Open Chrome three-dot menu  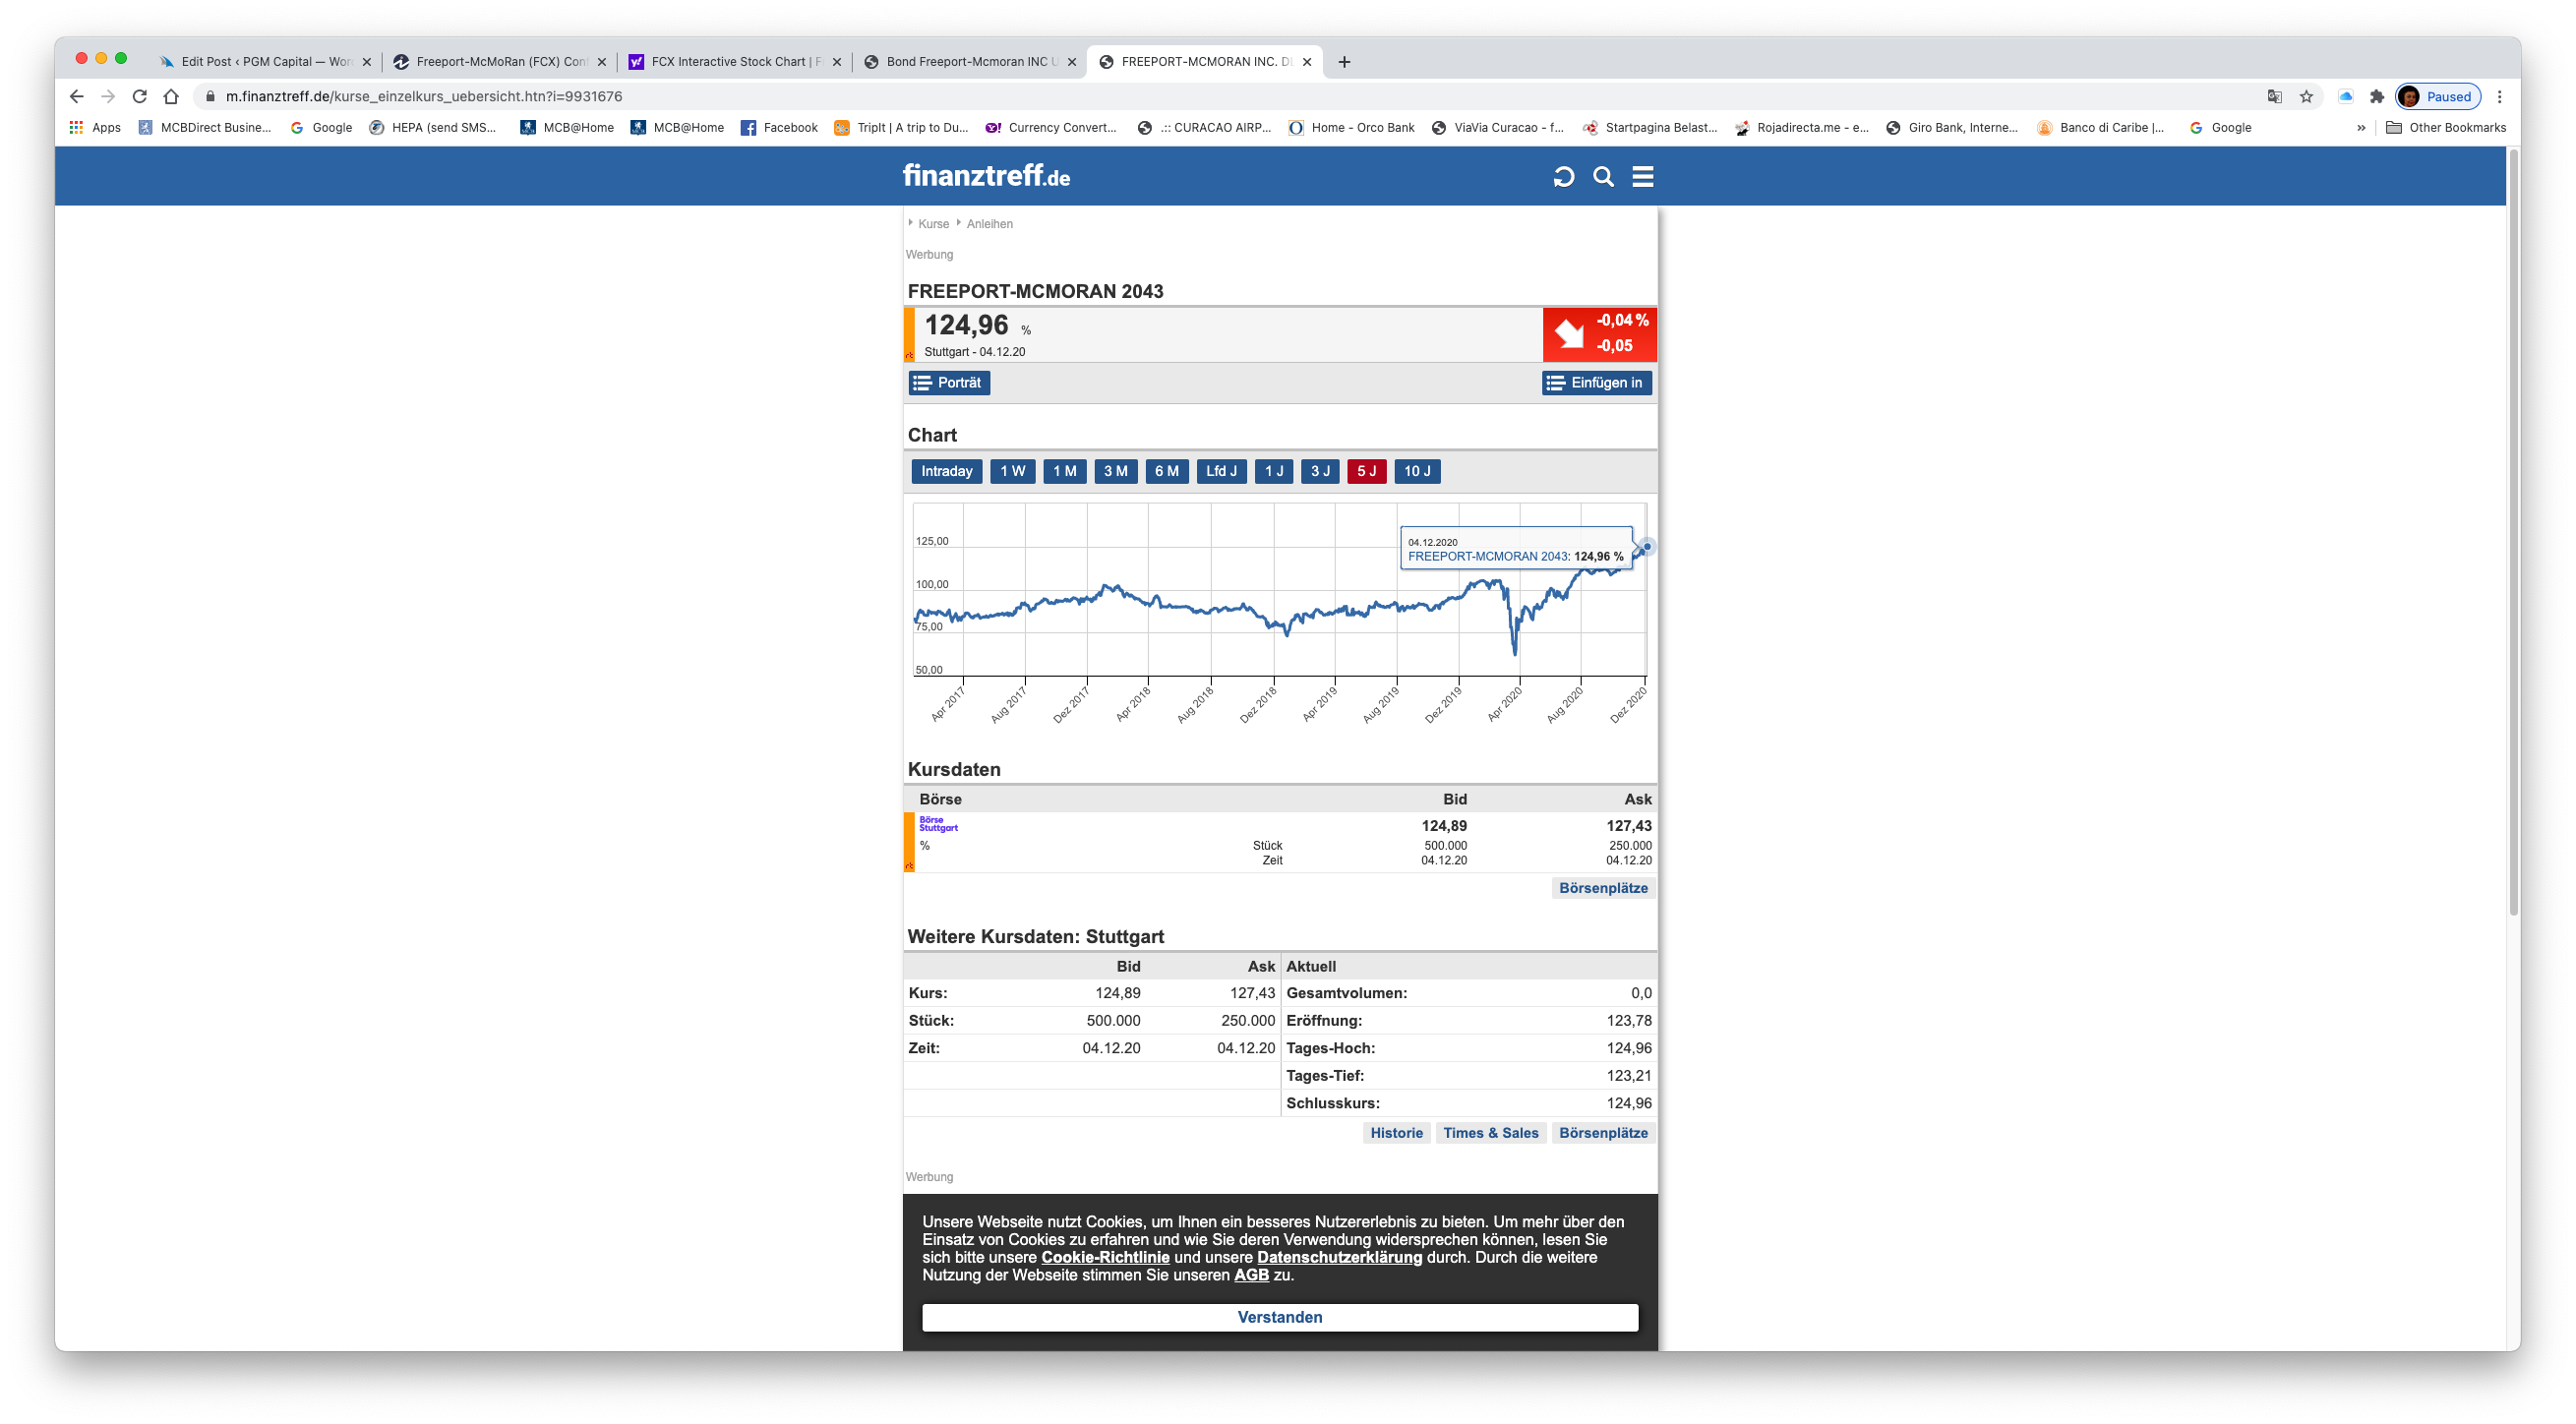(x=2499, y=97)
